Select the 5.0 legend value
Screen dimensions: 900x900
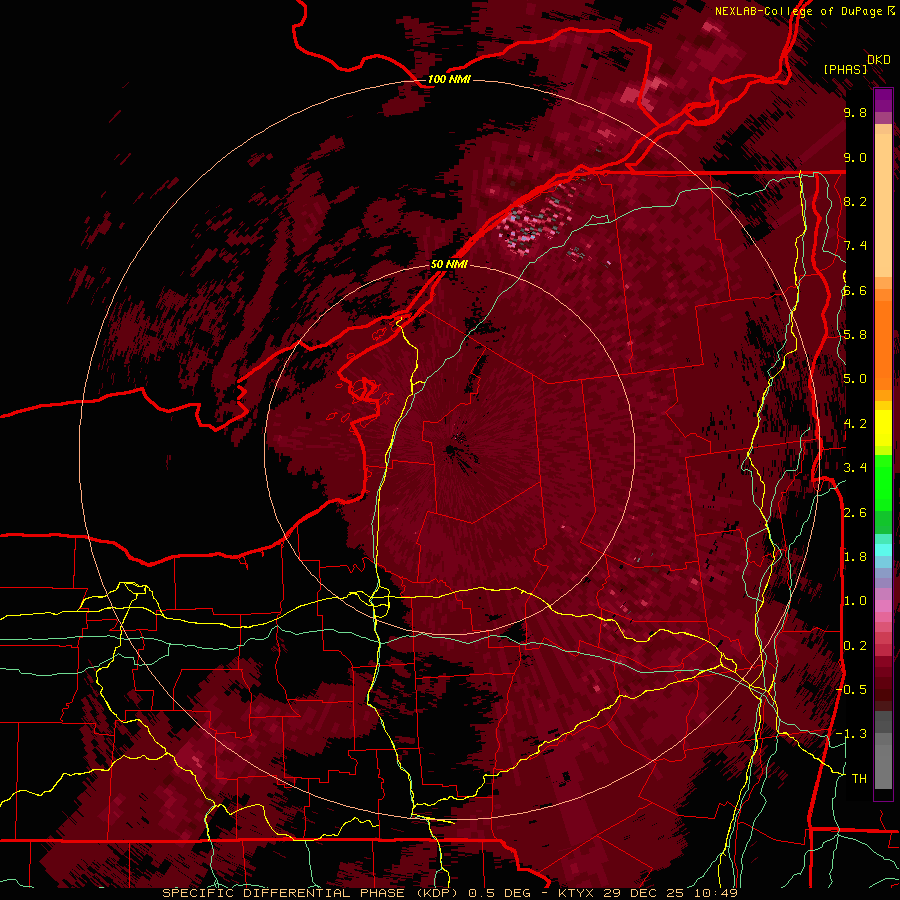[x=855, y=379]
